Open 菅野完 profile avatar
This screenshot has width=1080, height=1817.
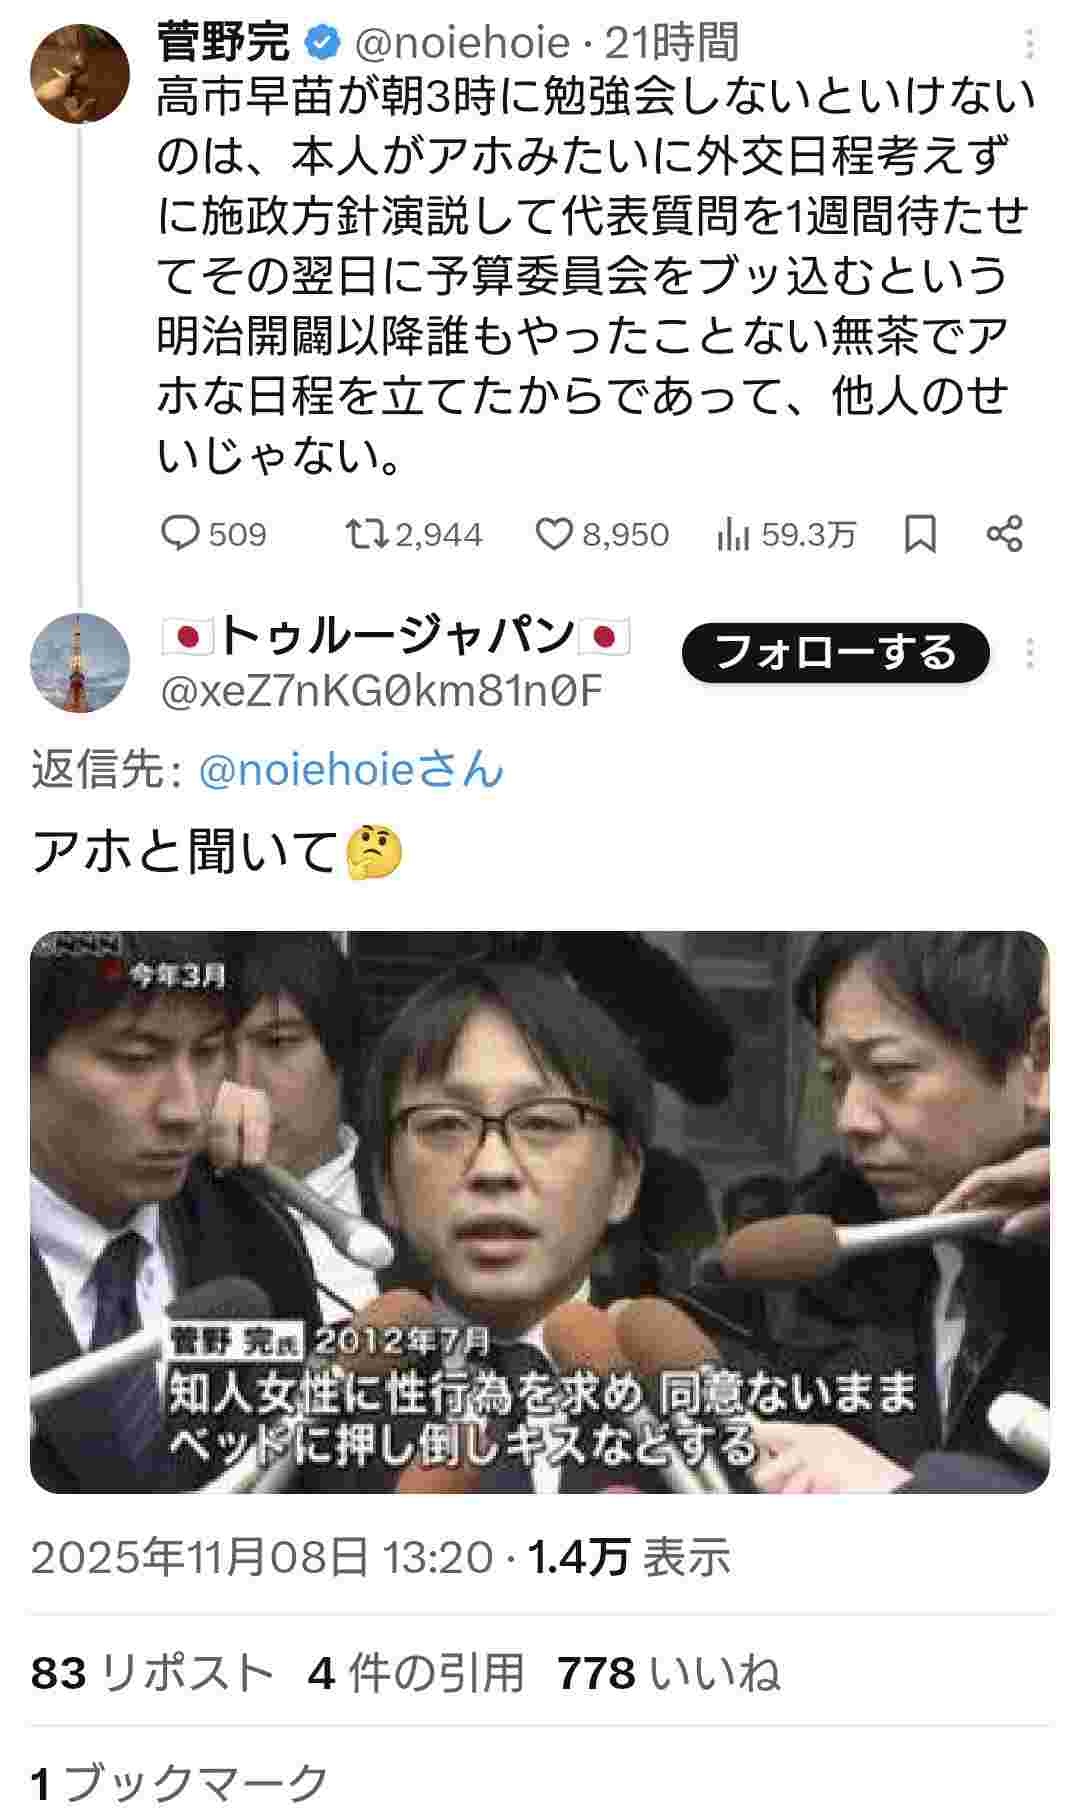coord(80,73)
